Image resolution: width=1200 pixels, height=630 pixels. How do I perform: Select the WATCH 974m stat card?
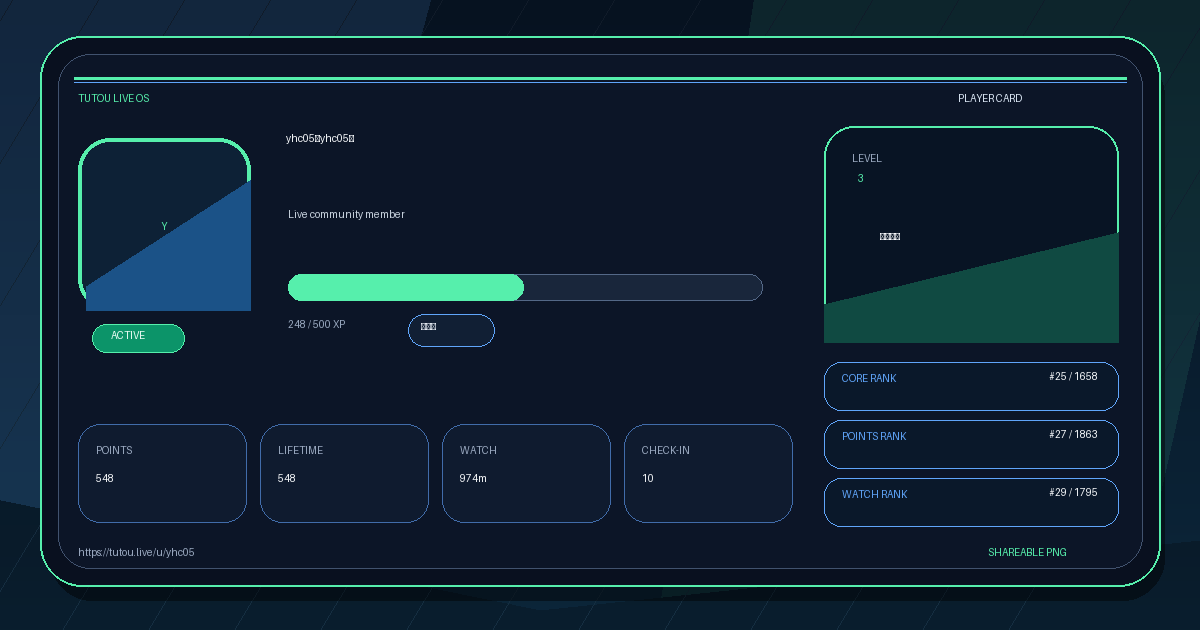coord(526,473)
